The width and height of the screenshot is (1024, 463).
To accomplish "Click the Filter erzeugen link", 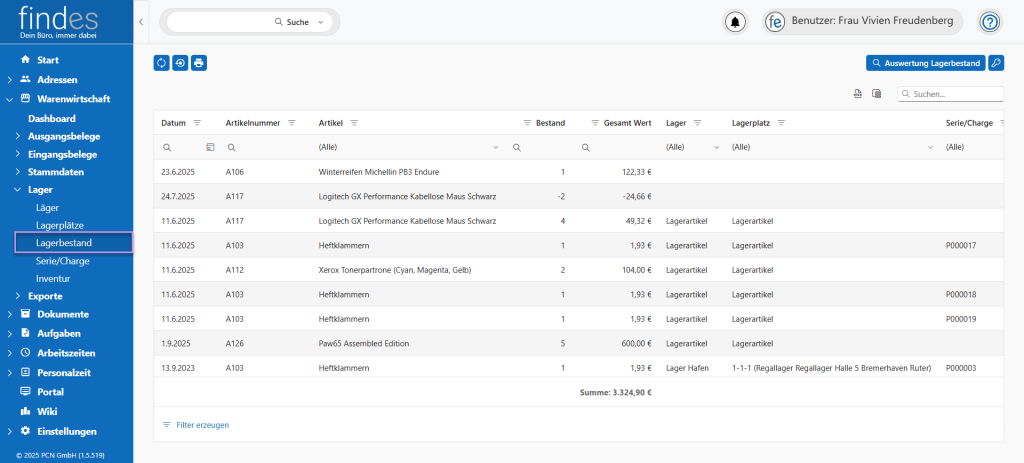I will (x=202, y=425).
